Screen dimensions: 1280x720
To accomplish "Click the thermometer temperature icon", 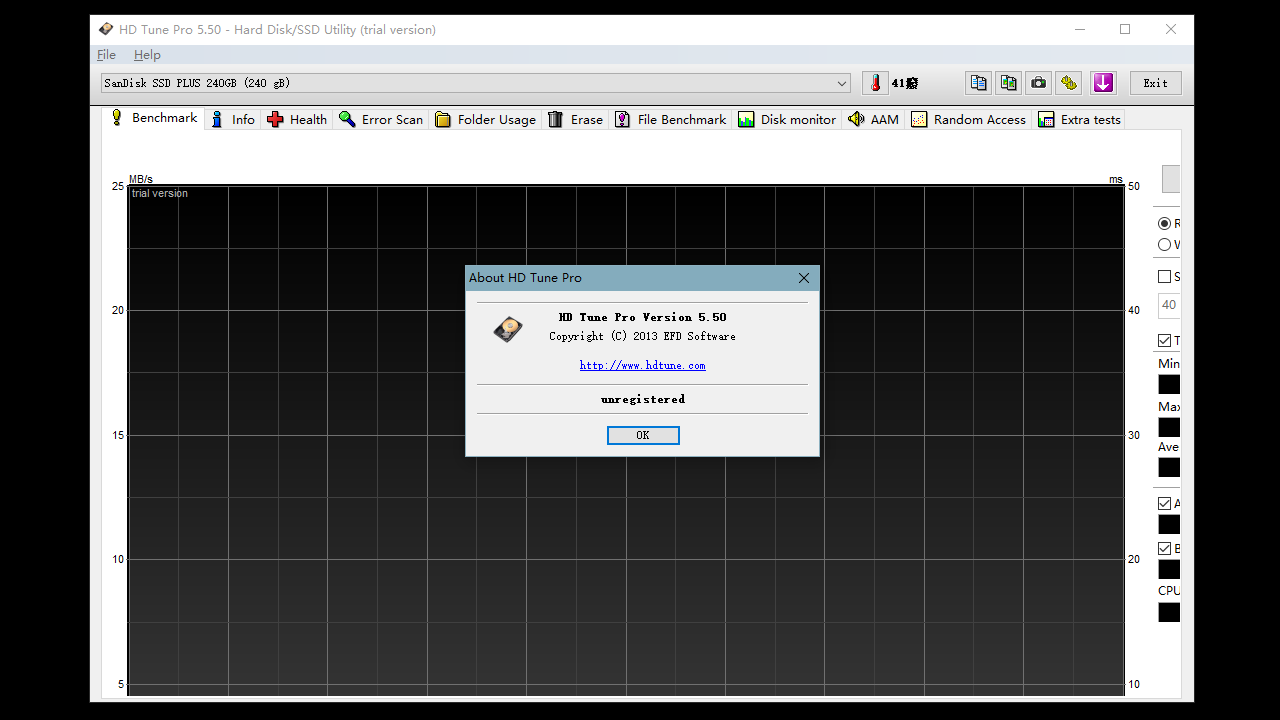I will 876,83.
